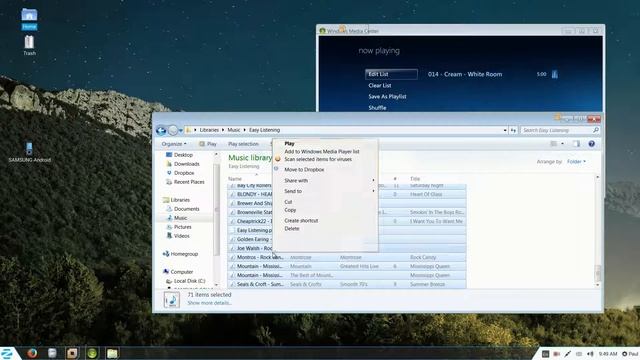Select the Cheaptrick22 file row
This screenshot has height=360, width=640.
coord(347,221)
